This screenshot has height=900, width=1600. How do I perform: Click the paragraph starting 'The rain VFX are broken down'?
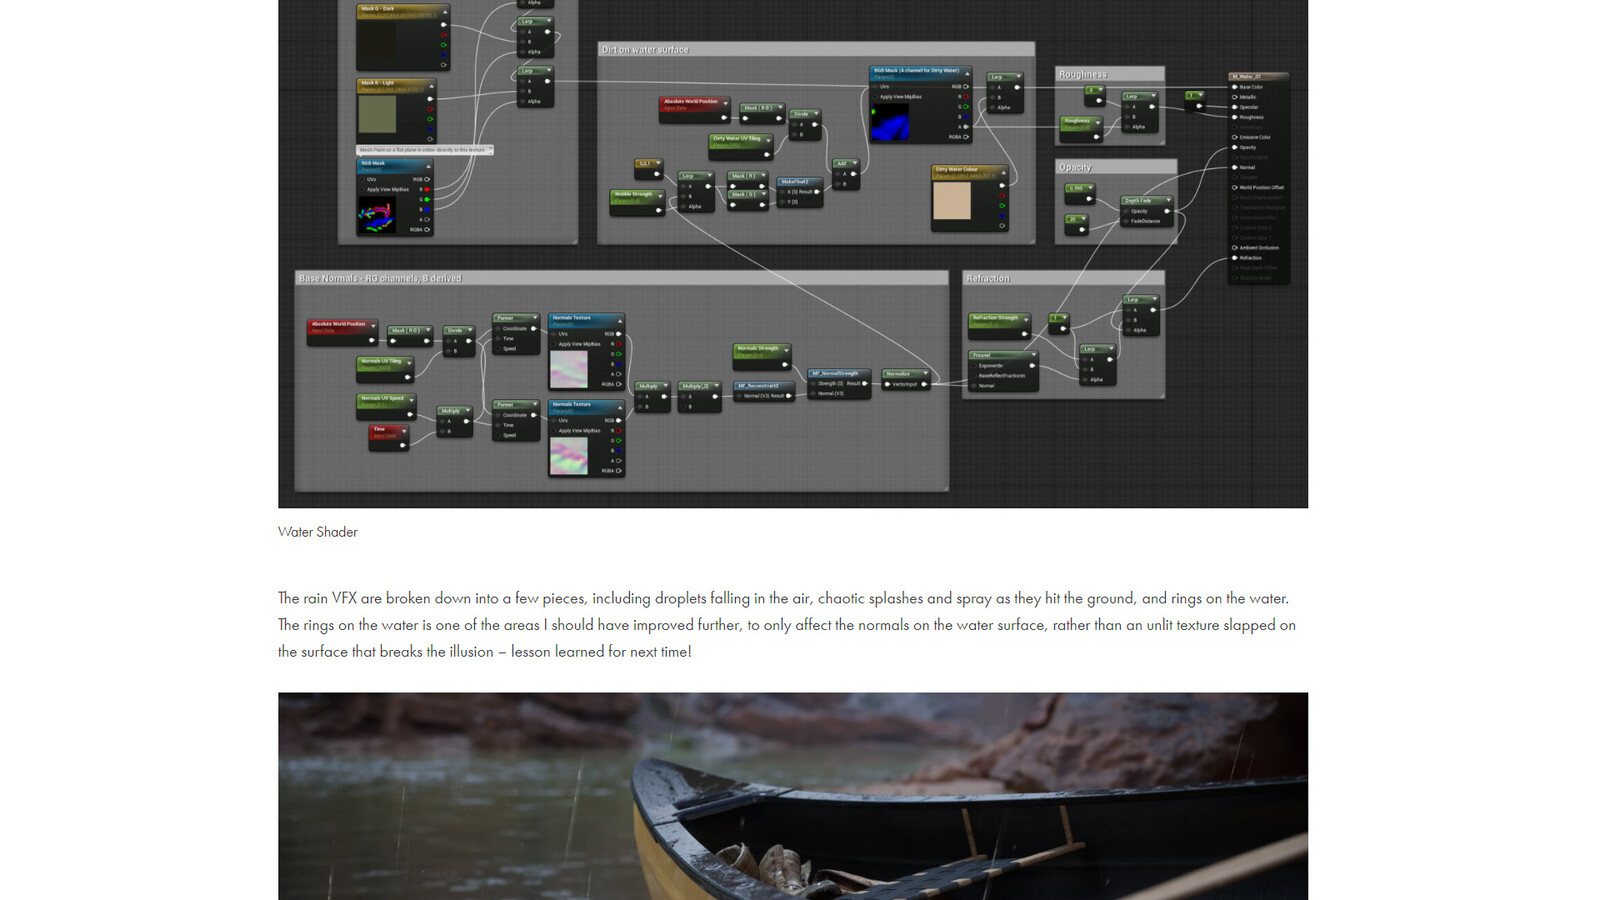coord(787,625)
